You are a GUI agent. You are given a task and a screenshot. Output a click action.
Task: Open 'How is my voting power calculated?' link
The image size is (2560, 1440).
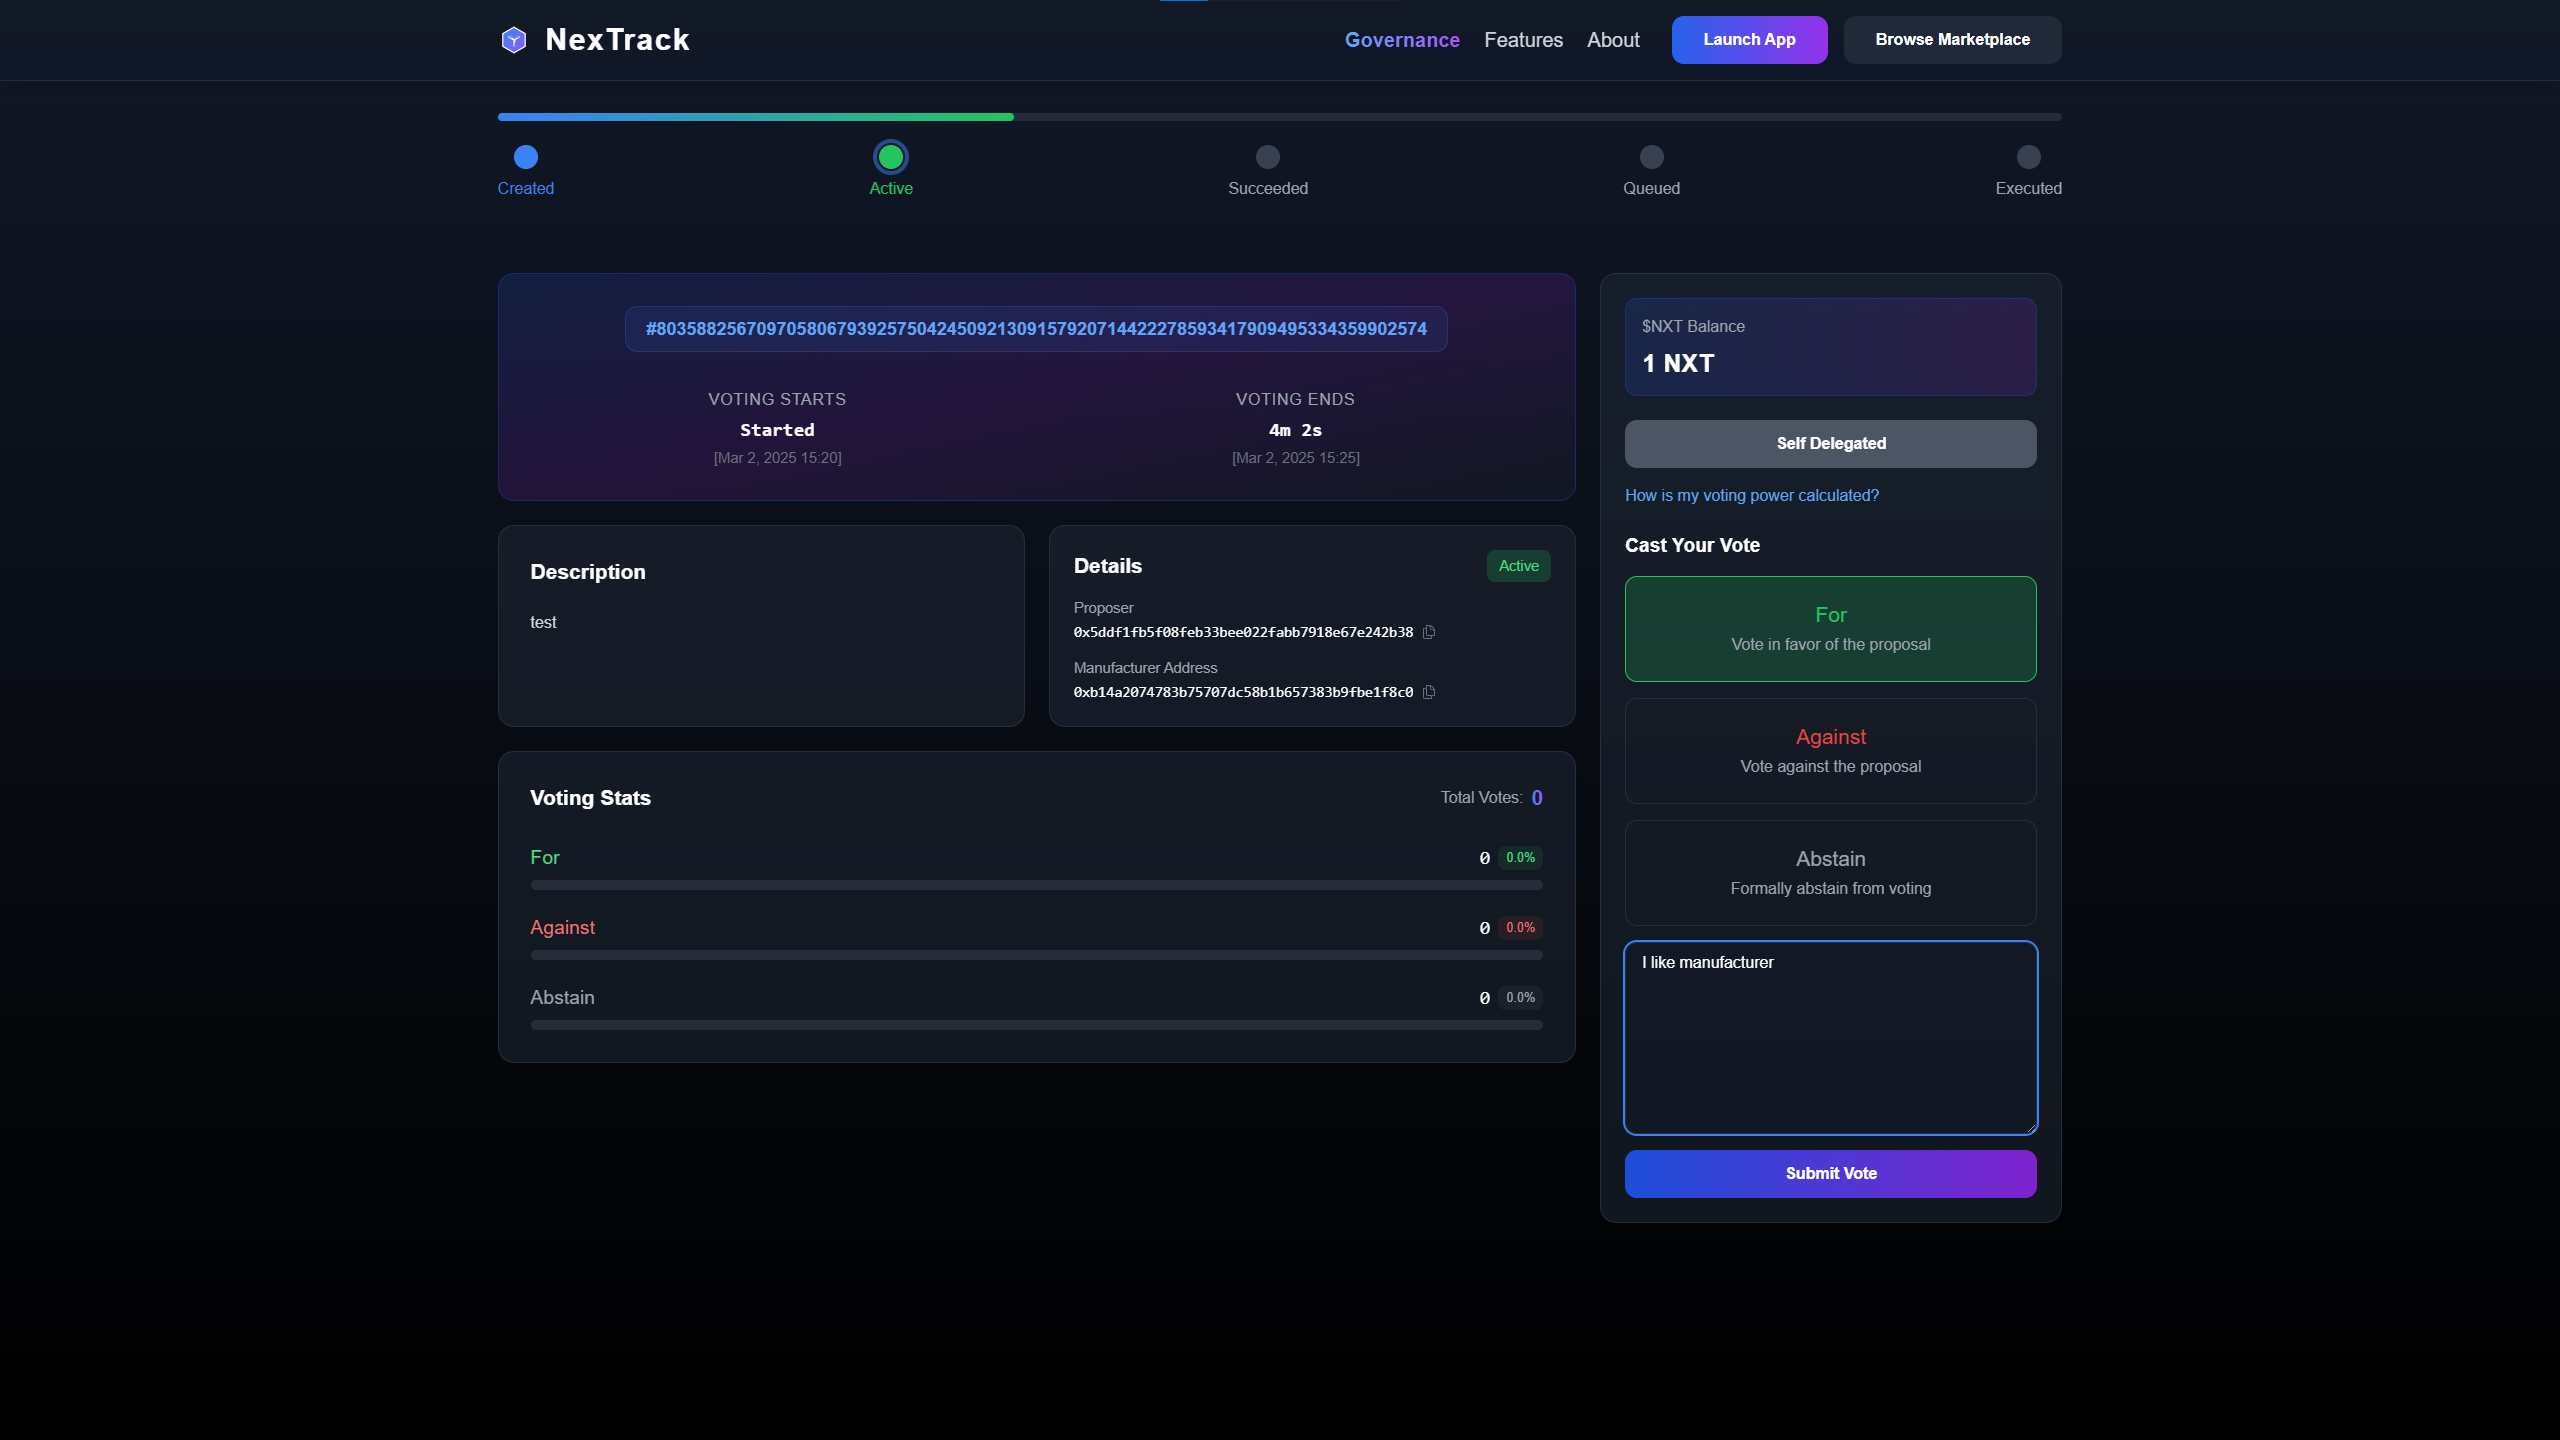click(x=1751, y=495)
